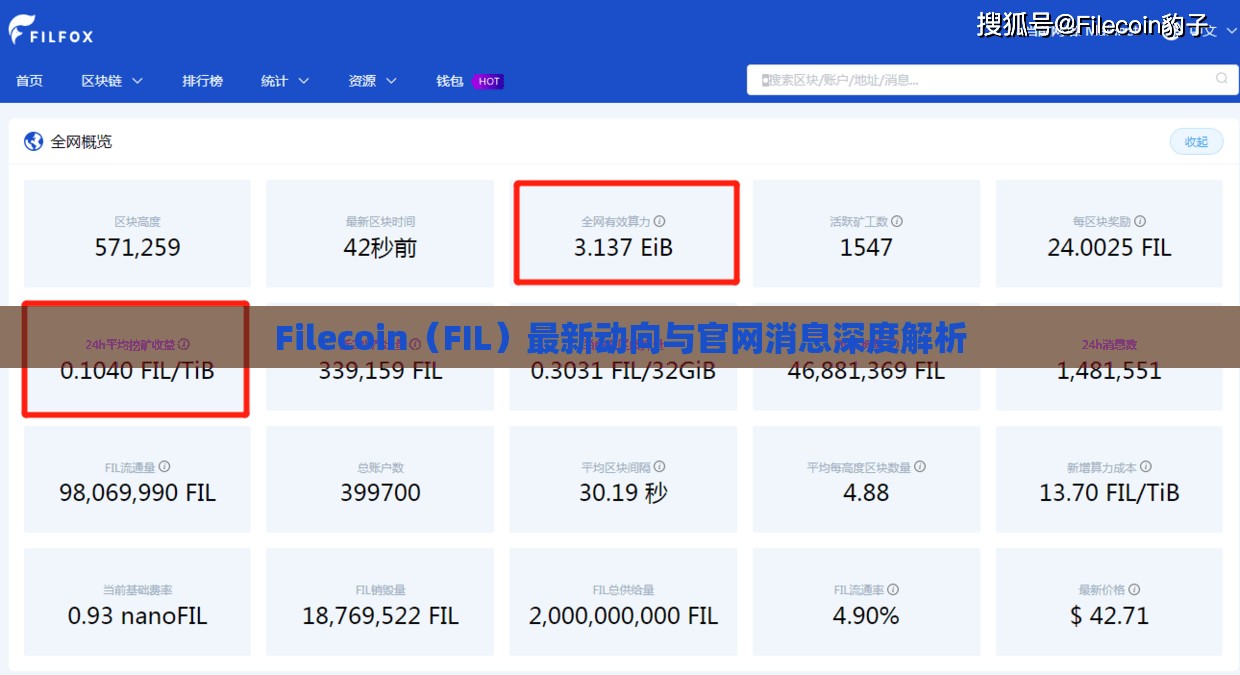Open info icon next to 新增算力成本
The image size is (1240, 675).
tap(1146, 467)
